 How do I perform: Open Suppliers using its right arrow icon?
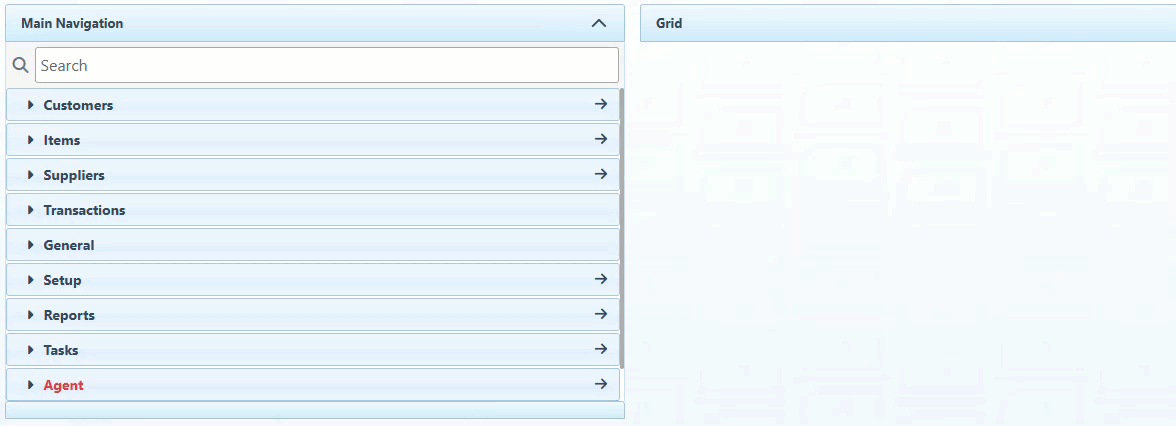pos(600,174)
